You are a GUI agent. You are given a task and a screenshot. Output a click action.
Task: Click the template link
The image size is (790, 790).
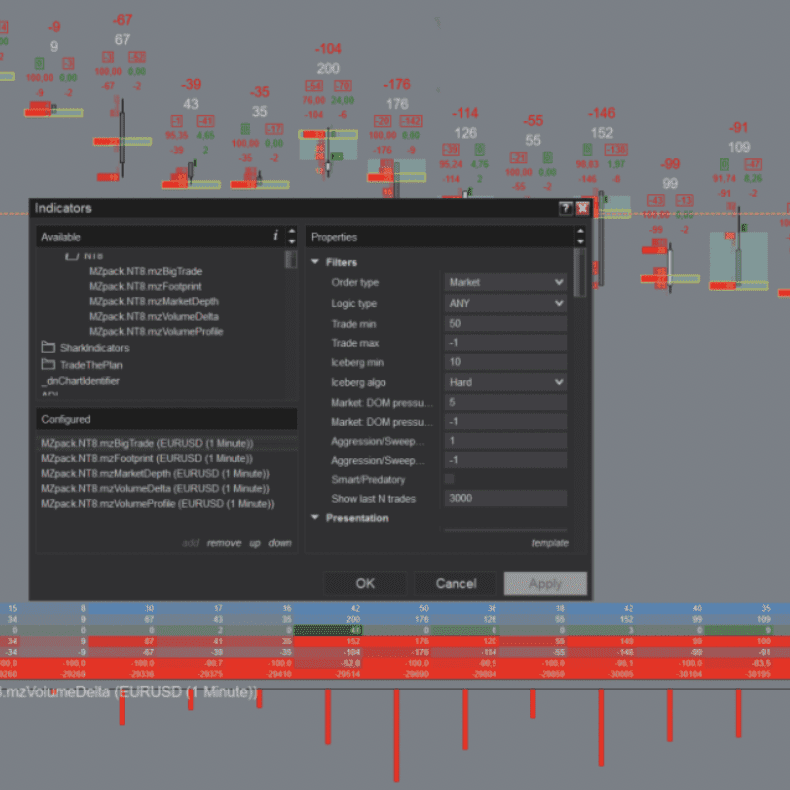549,543
